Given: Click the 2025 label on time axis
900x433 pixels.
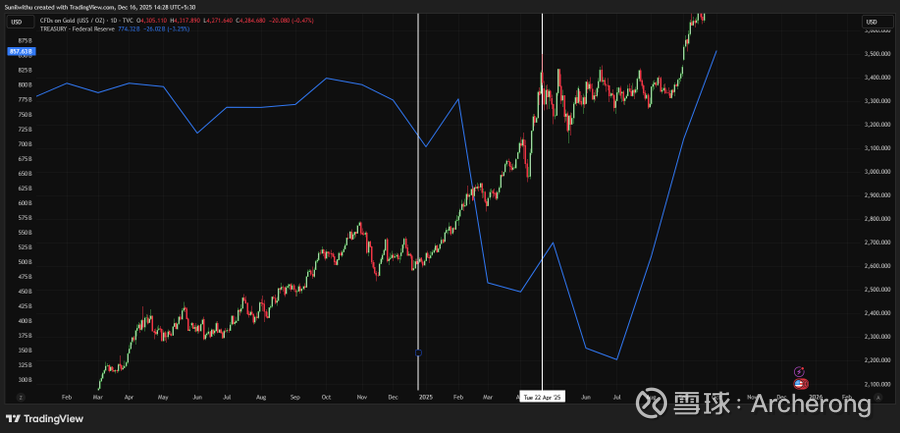Looking at the screenshot, I should point(426,397).
